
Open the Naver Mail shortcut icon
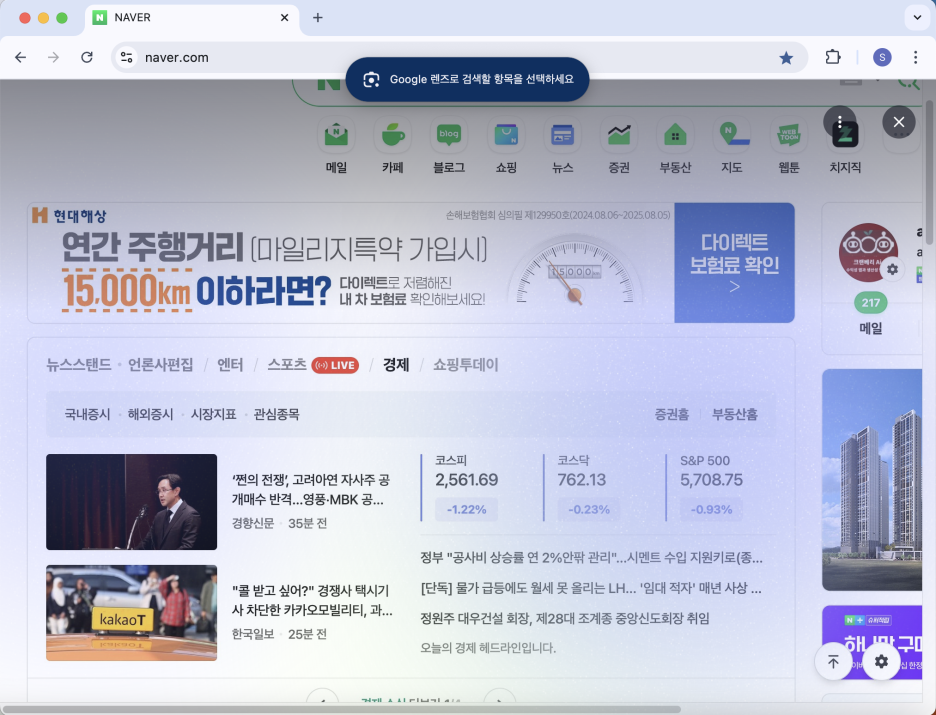[336, 135]
